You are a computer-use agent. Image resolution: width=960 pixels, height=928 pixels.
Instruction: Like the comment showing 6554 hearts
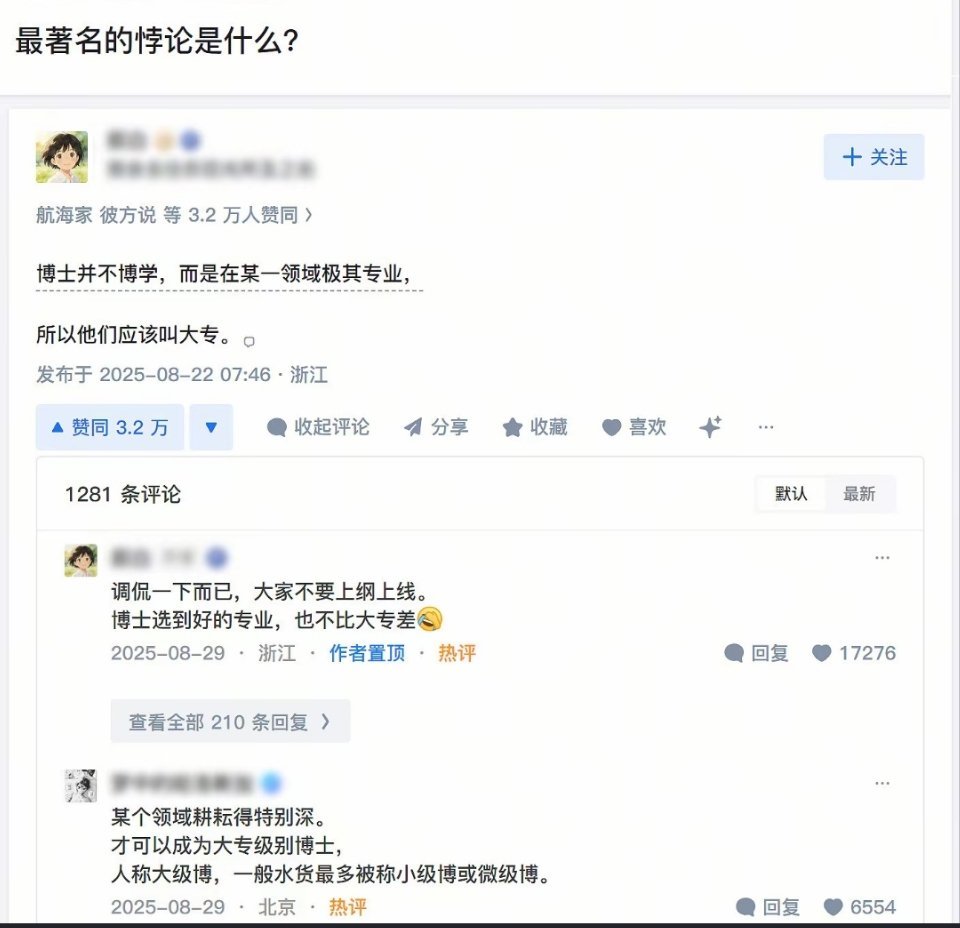862,907
